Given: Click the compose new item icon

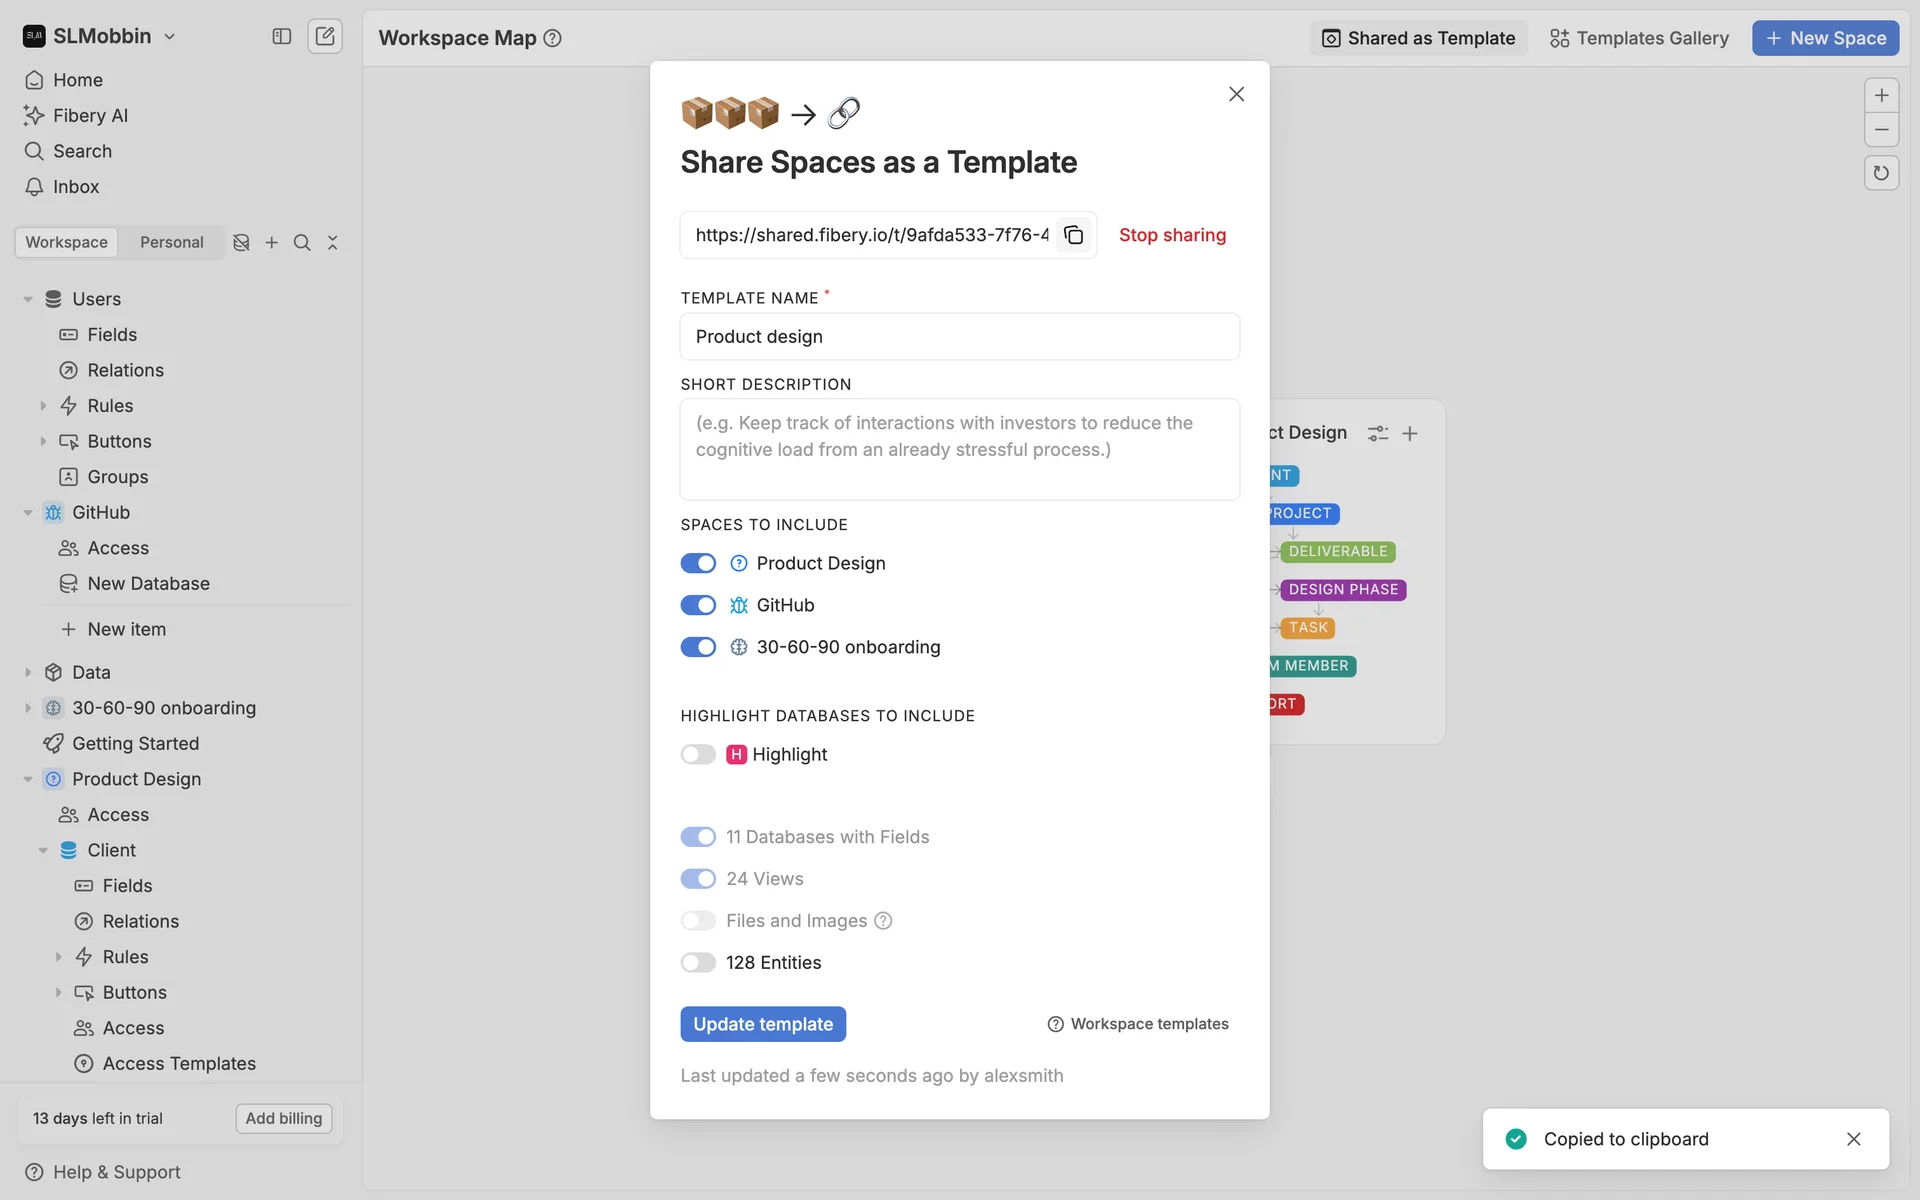Looking at the screenshot, I should tap(325, 37).
